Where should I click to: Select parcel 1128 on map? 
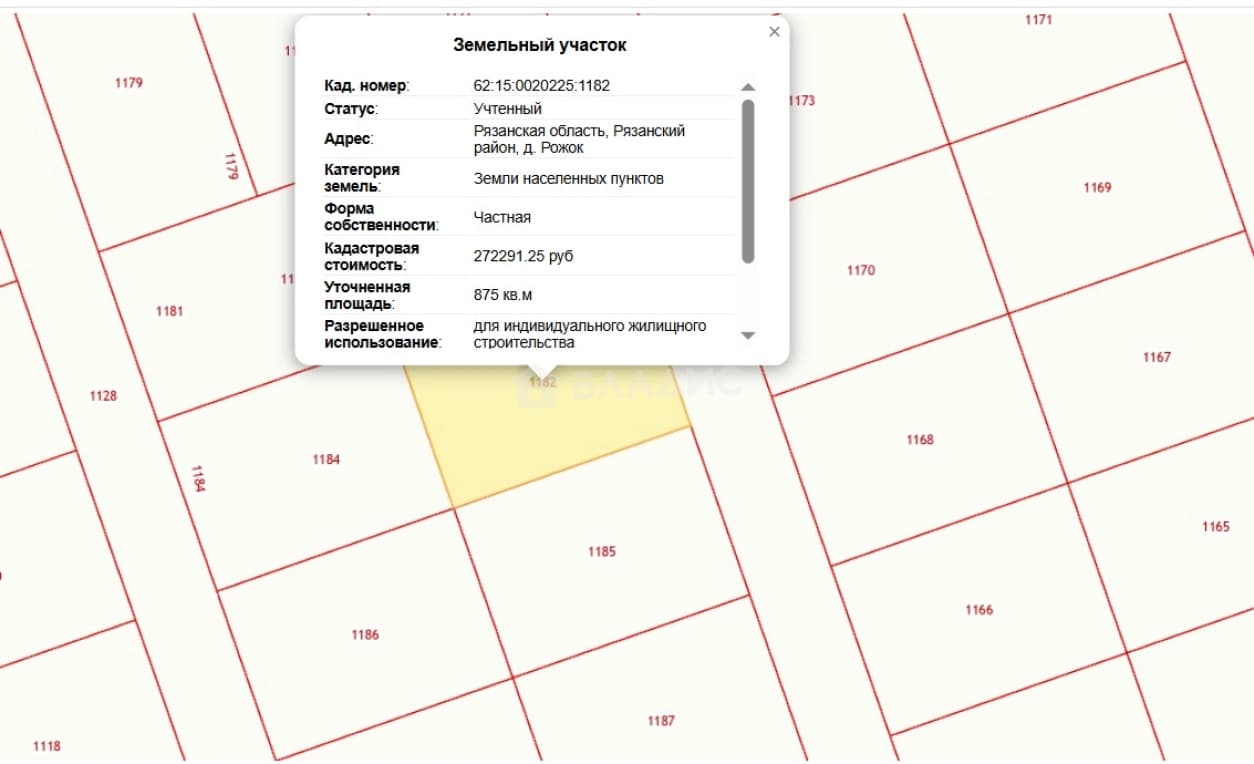(103, 396)
